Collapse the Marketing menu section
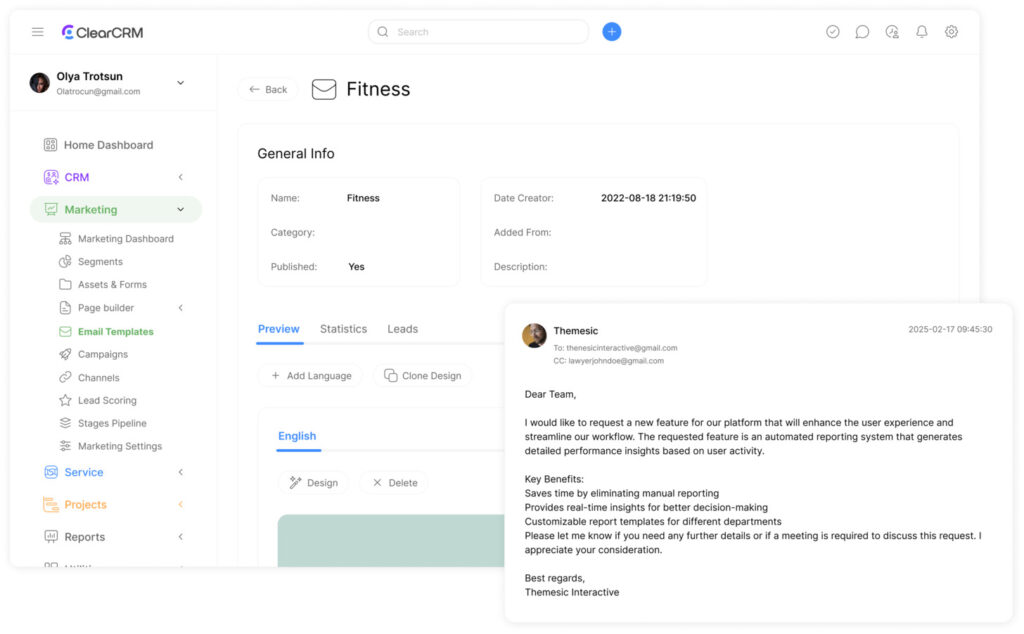The width and height of the screenshot is (1024, 634). [x=180, y=210]
